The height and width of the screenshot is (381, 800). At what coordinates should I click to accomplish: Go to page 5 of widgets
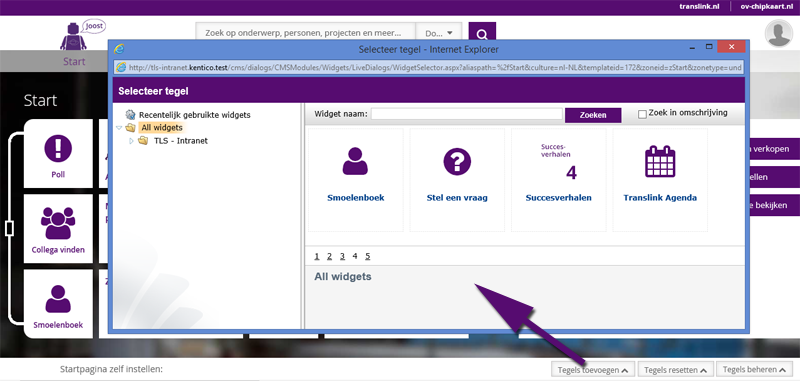[x=367, y=256]
